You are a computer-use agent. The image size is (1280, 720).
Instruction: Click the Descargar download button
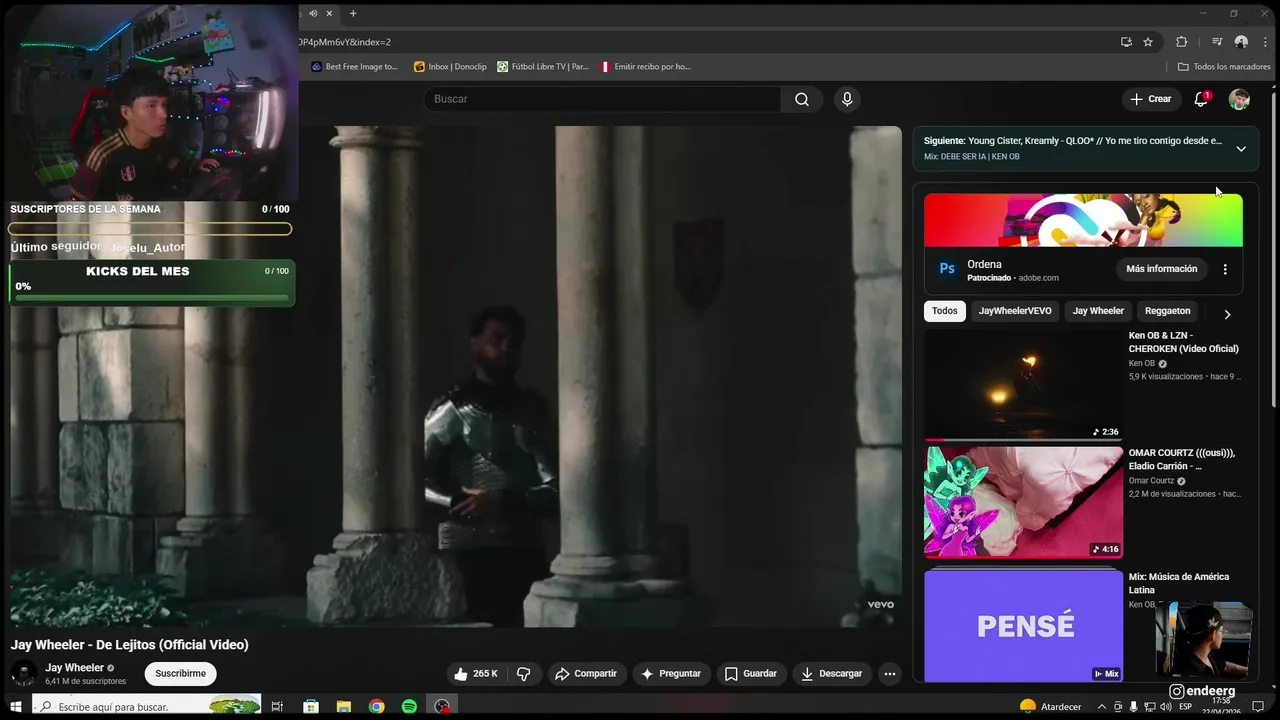click(831, 674)
